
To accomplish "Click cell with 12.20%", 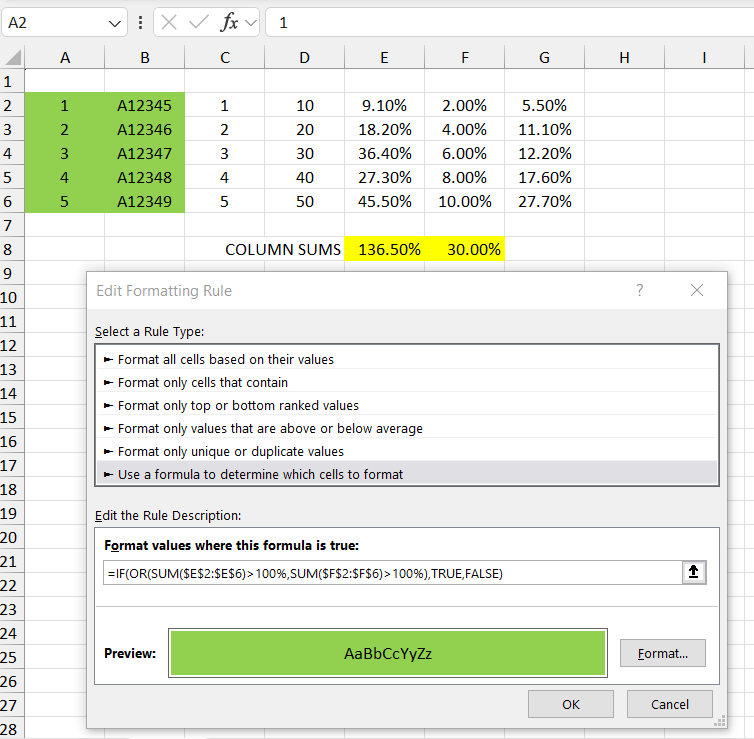I will [x=544, y=153].
